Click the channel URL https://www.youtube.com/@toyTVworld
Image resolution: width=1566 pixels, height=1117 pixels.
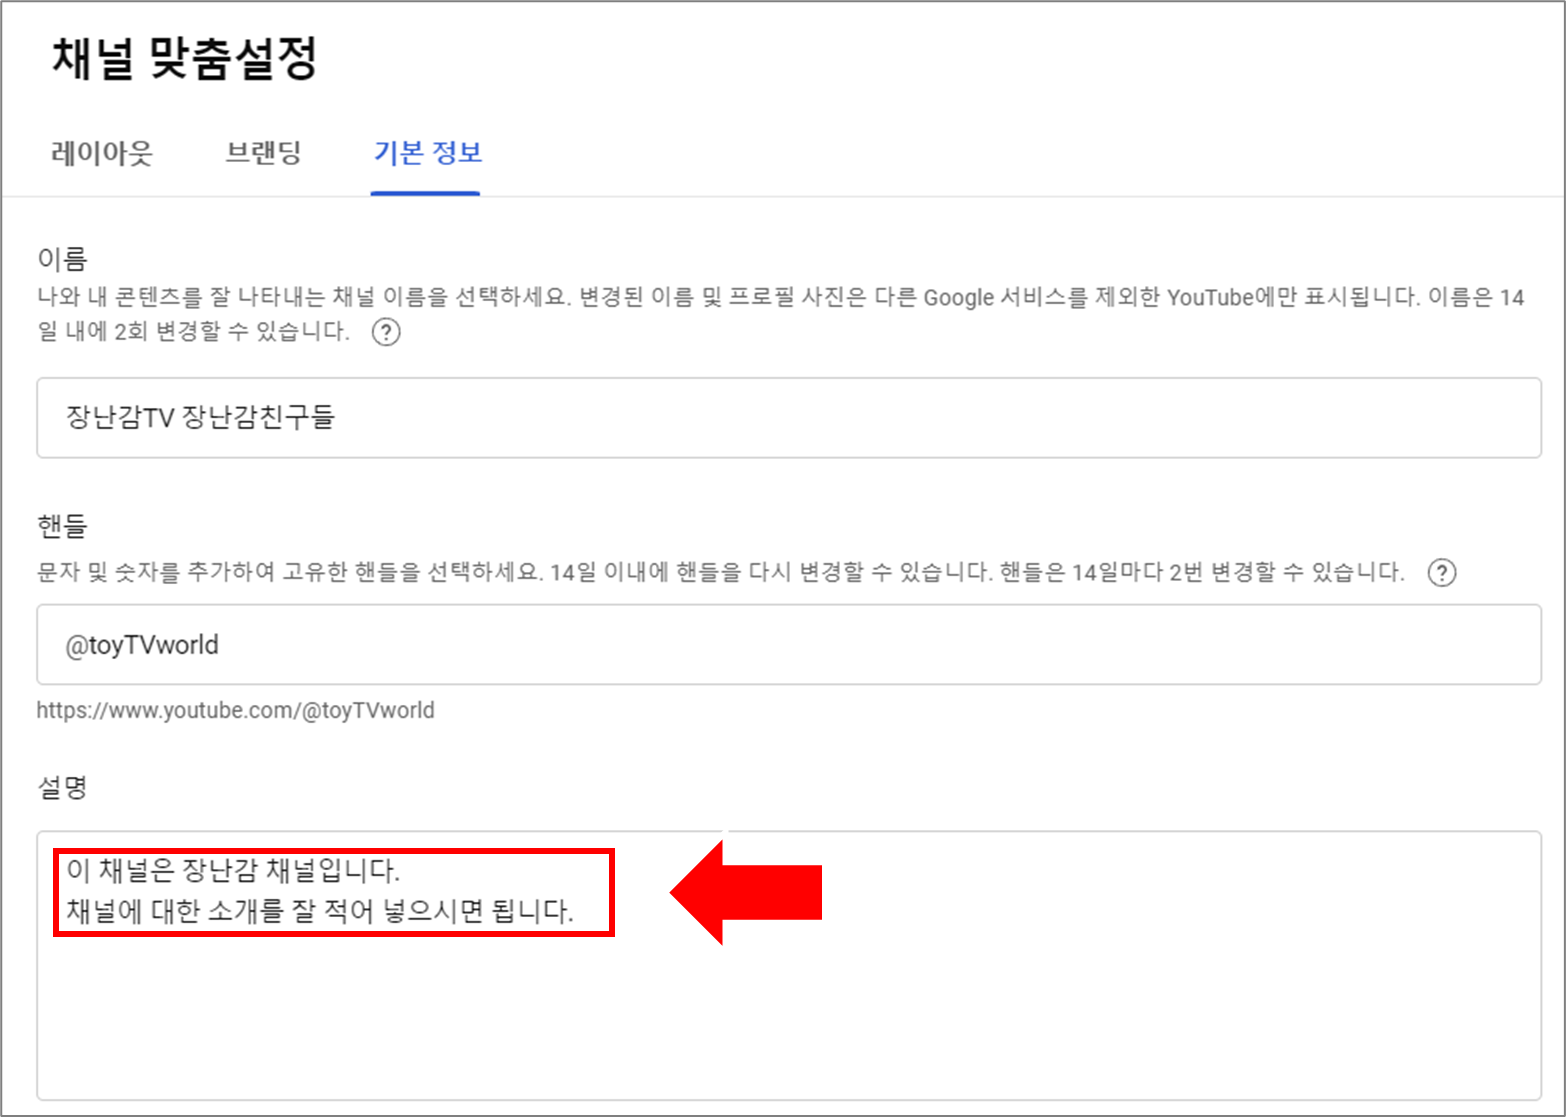(x=235, y=710)
